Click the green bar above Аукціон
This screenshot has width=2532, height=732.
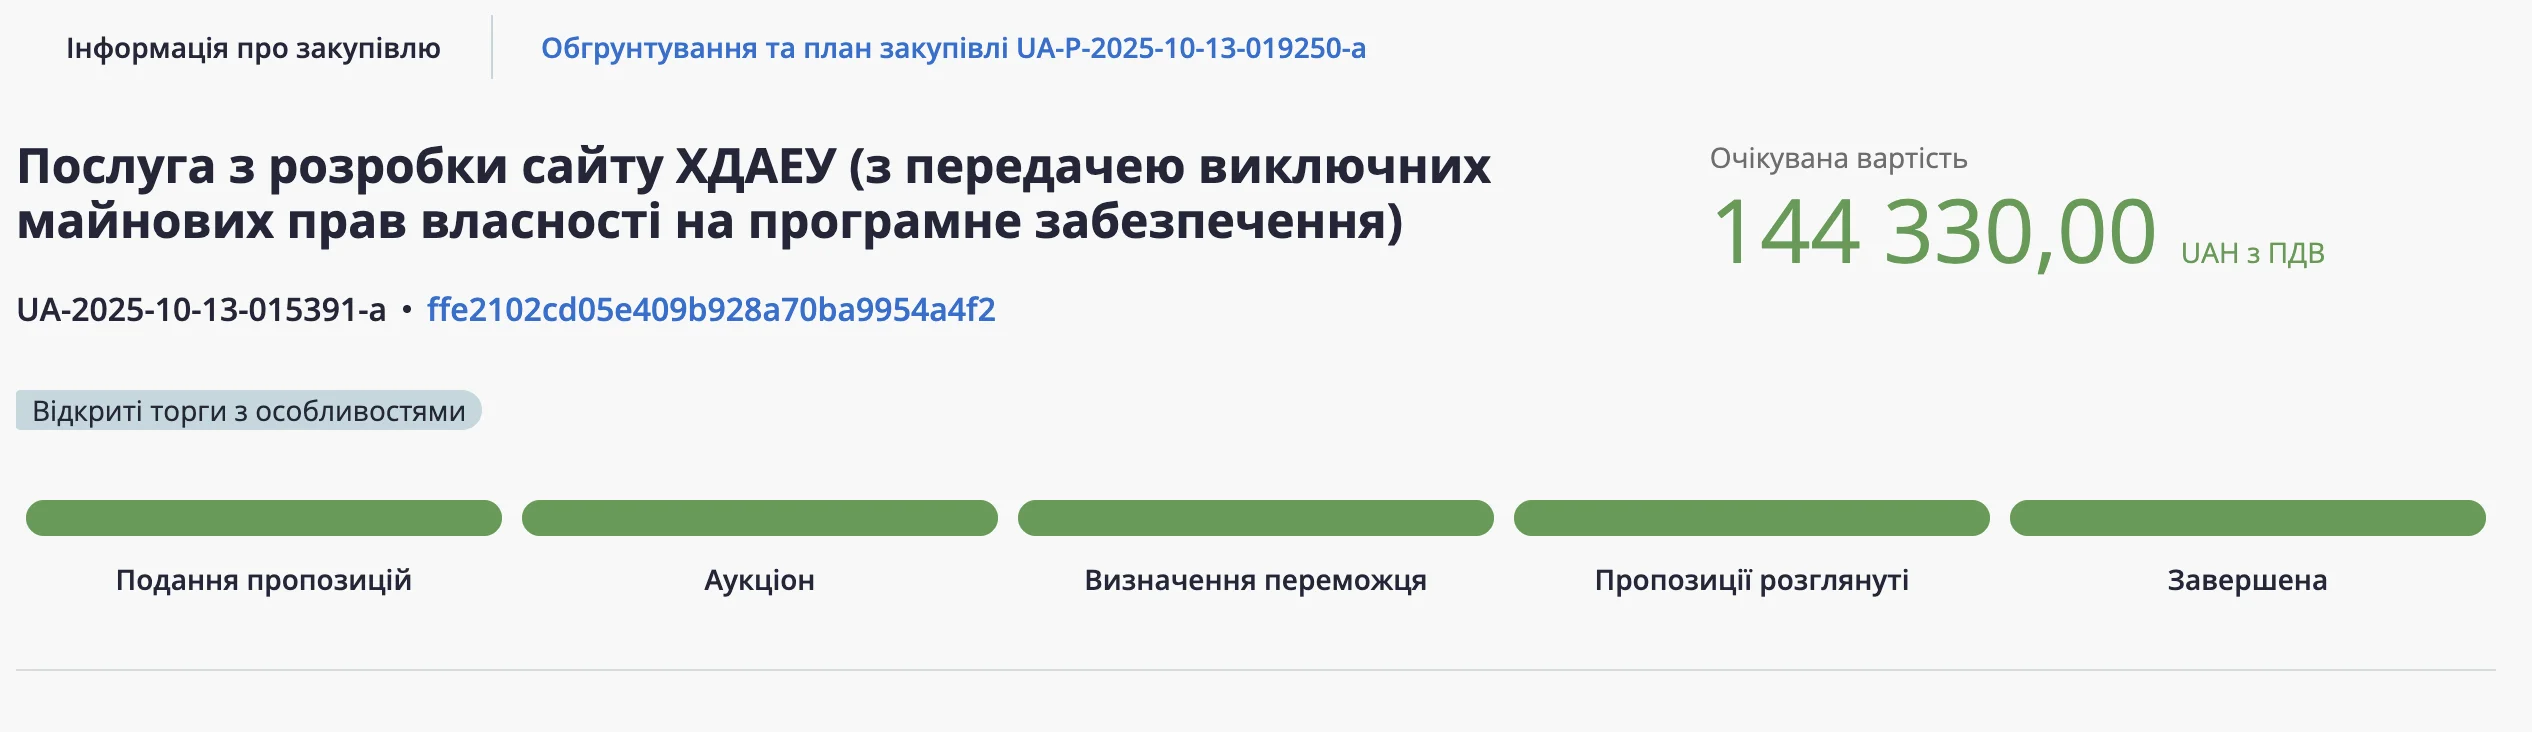pyautogui.click(x=760, y=518)
